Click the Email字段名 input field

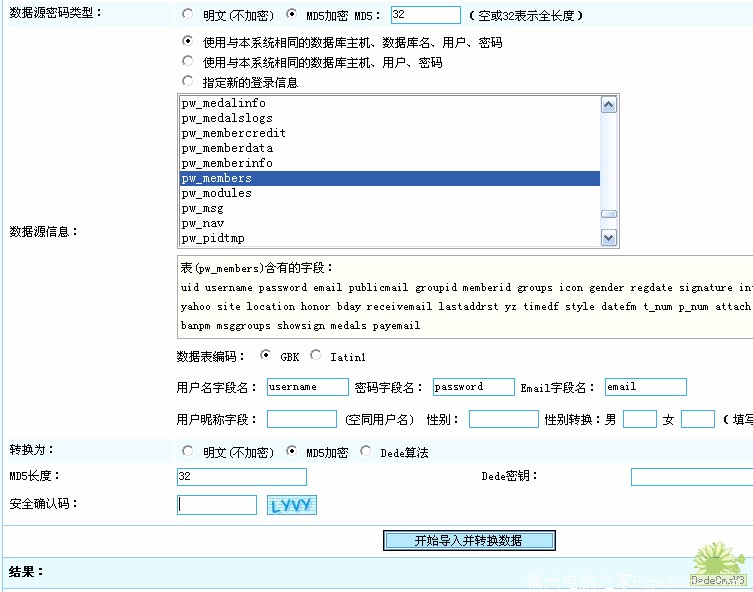[645, 387]
